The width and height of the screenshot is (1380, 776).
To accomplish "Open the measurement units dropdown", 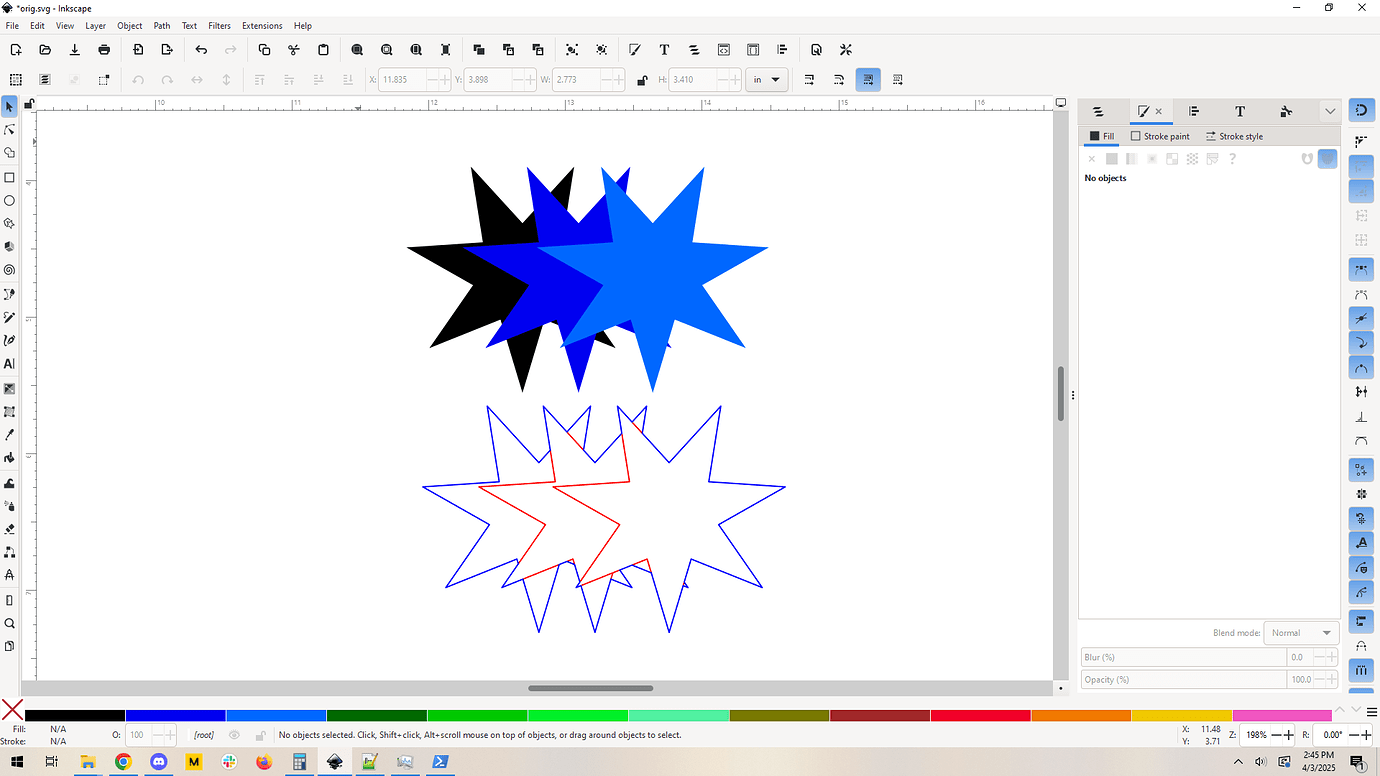I will [766, 79].
